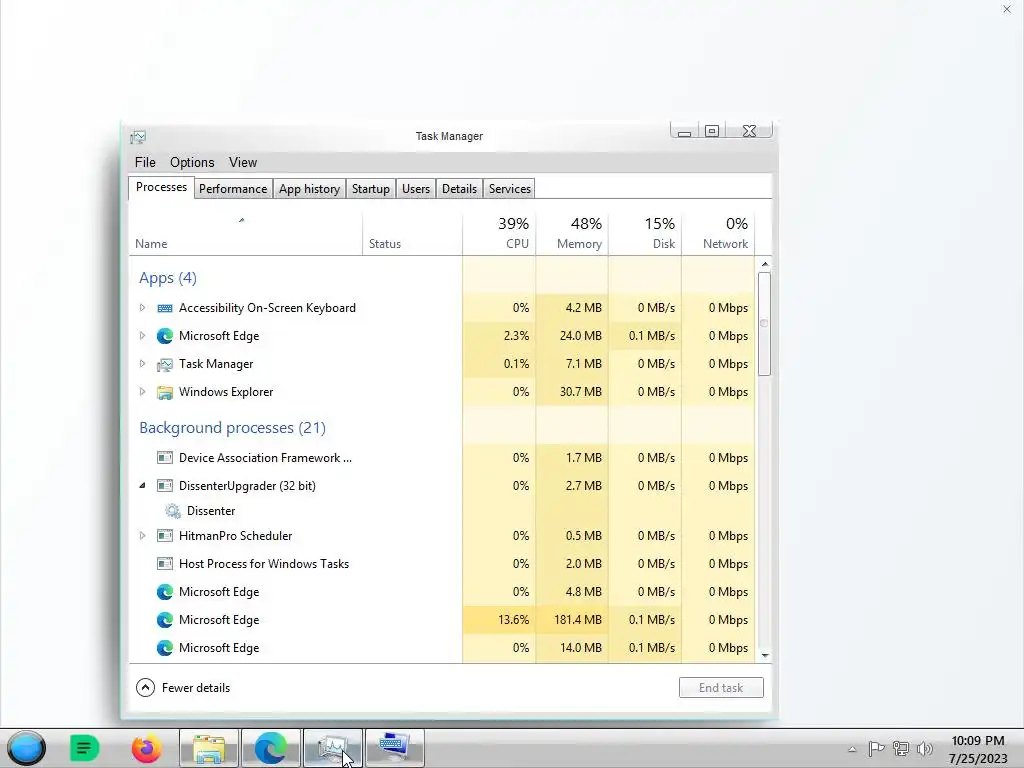The image size is (1024, 768).
Task: Click the taskbar clock 10:09 PM
Action: click(x=978, y=741)
